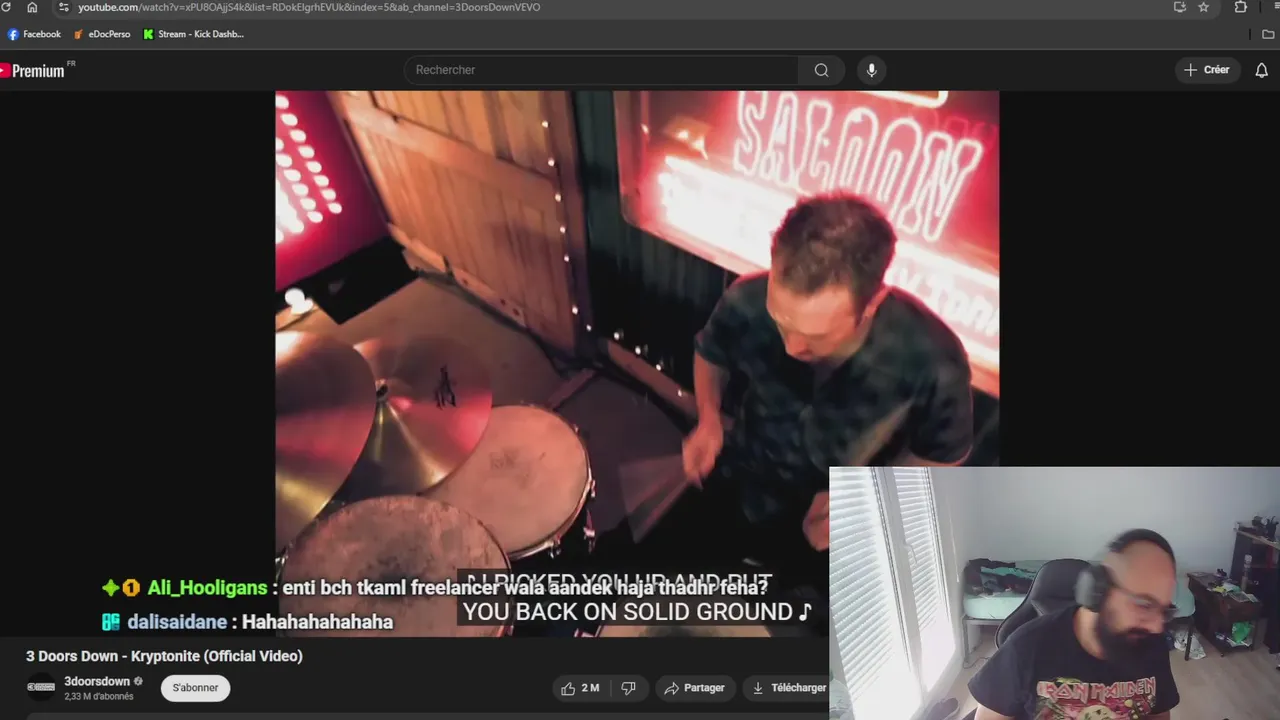The image size is (1280, 720).
Task: Click the 2,33 M d'abonnés subscriber count
Action: tap(99, 696)
